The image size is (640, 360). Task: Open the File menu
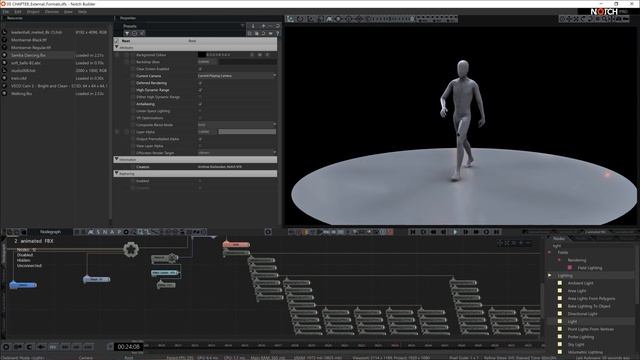click(6, 12)
